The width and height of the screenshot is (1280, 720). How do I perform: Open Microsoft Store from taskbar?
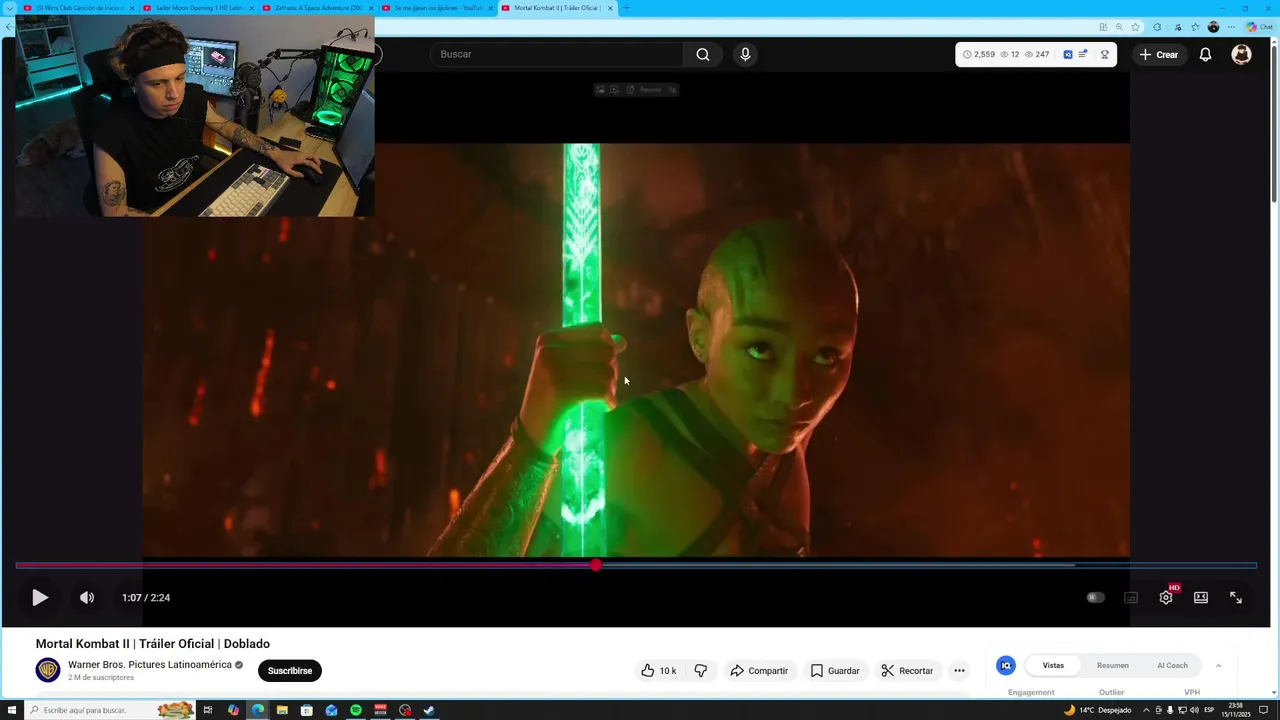[306, 710]
